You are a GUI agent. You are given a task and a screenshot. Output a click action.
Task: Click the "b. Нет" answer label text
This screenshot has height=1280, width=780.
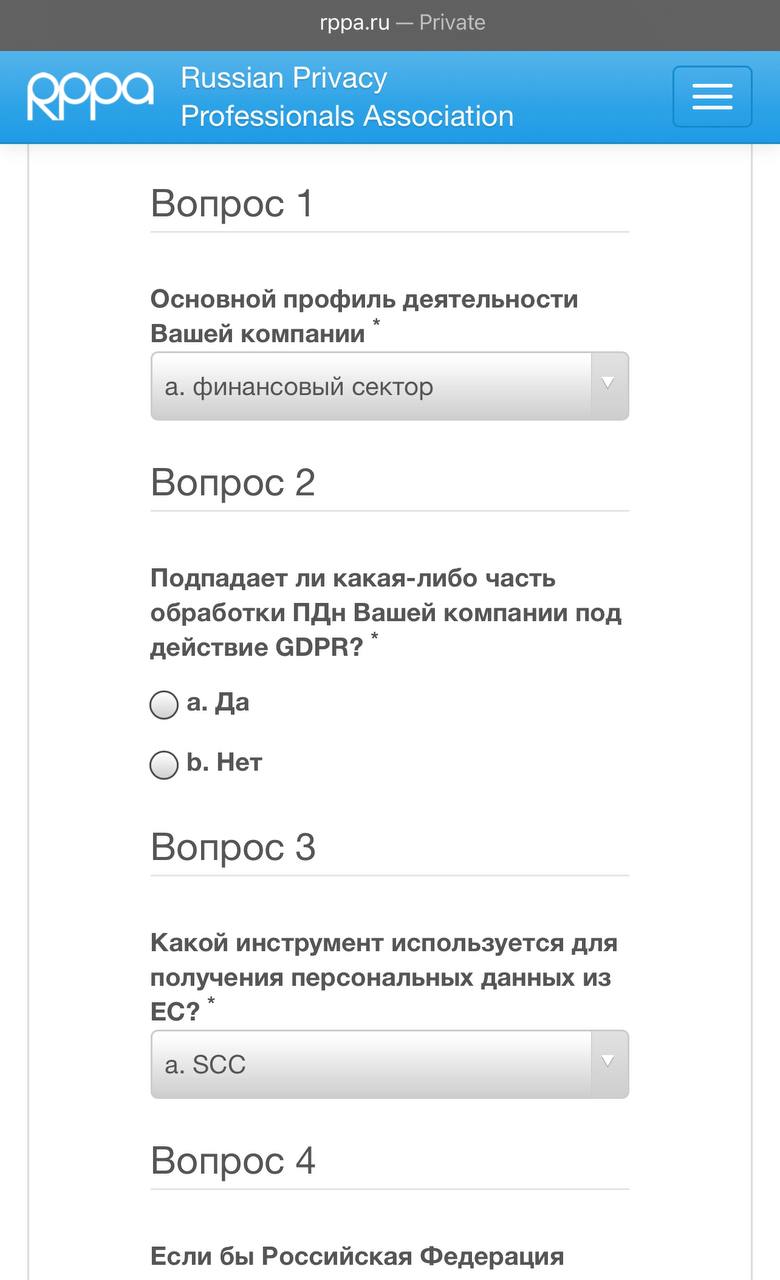click(x=225, y=763)
